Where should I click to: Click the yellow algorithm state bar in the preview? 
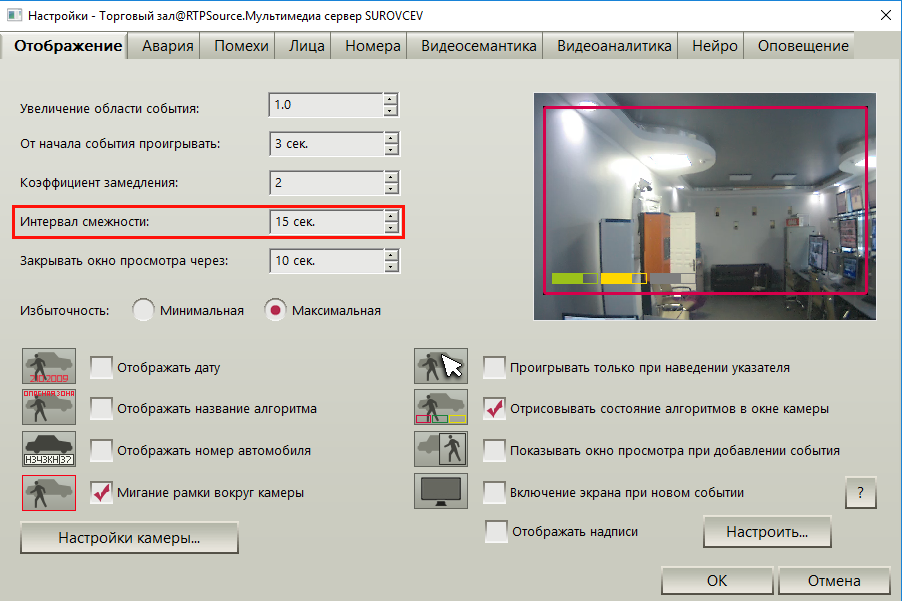click(624, 278)
